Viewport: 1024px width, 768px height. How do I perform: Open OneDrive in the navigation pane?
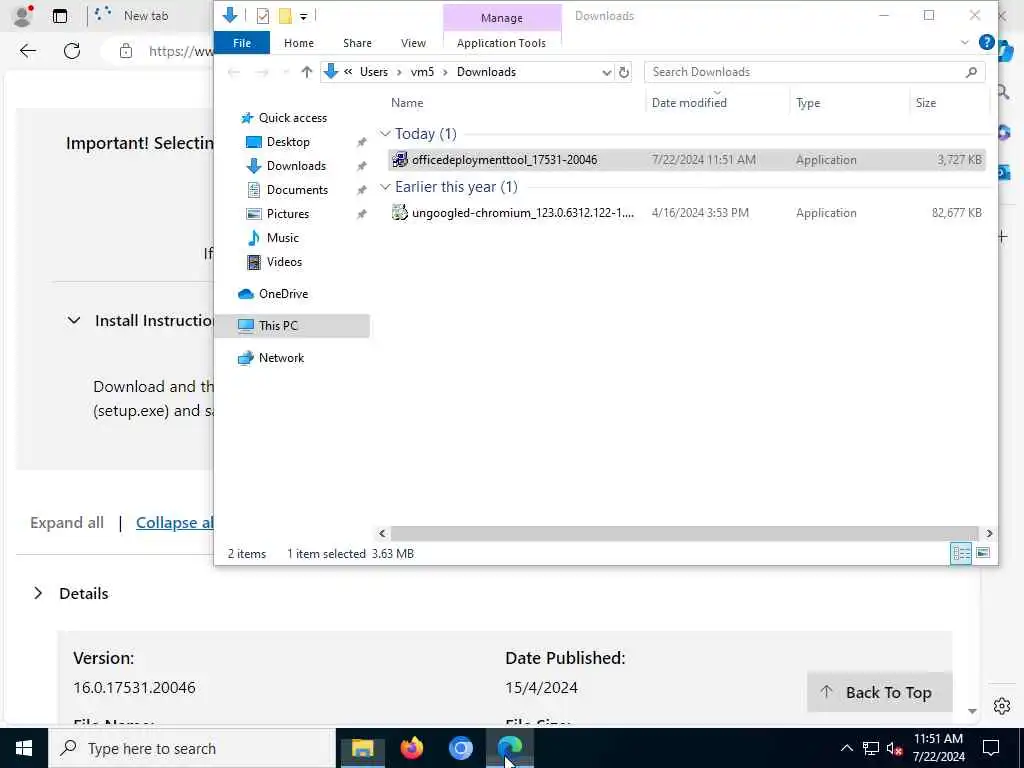(x=283, y=294)
